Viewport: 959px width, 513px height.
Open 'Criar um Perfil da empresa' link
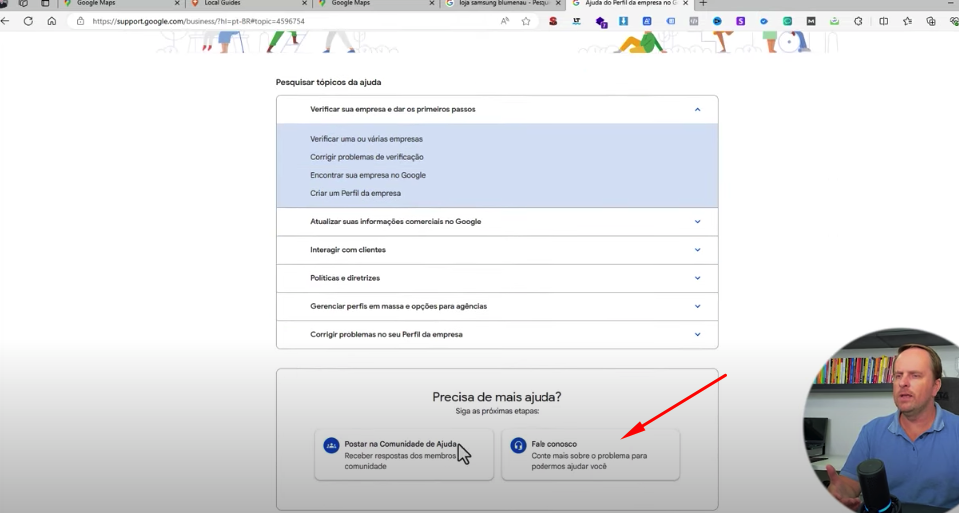pos(355,193)
